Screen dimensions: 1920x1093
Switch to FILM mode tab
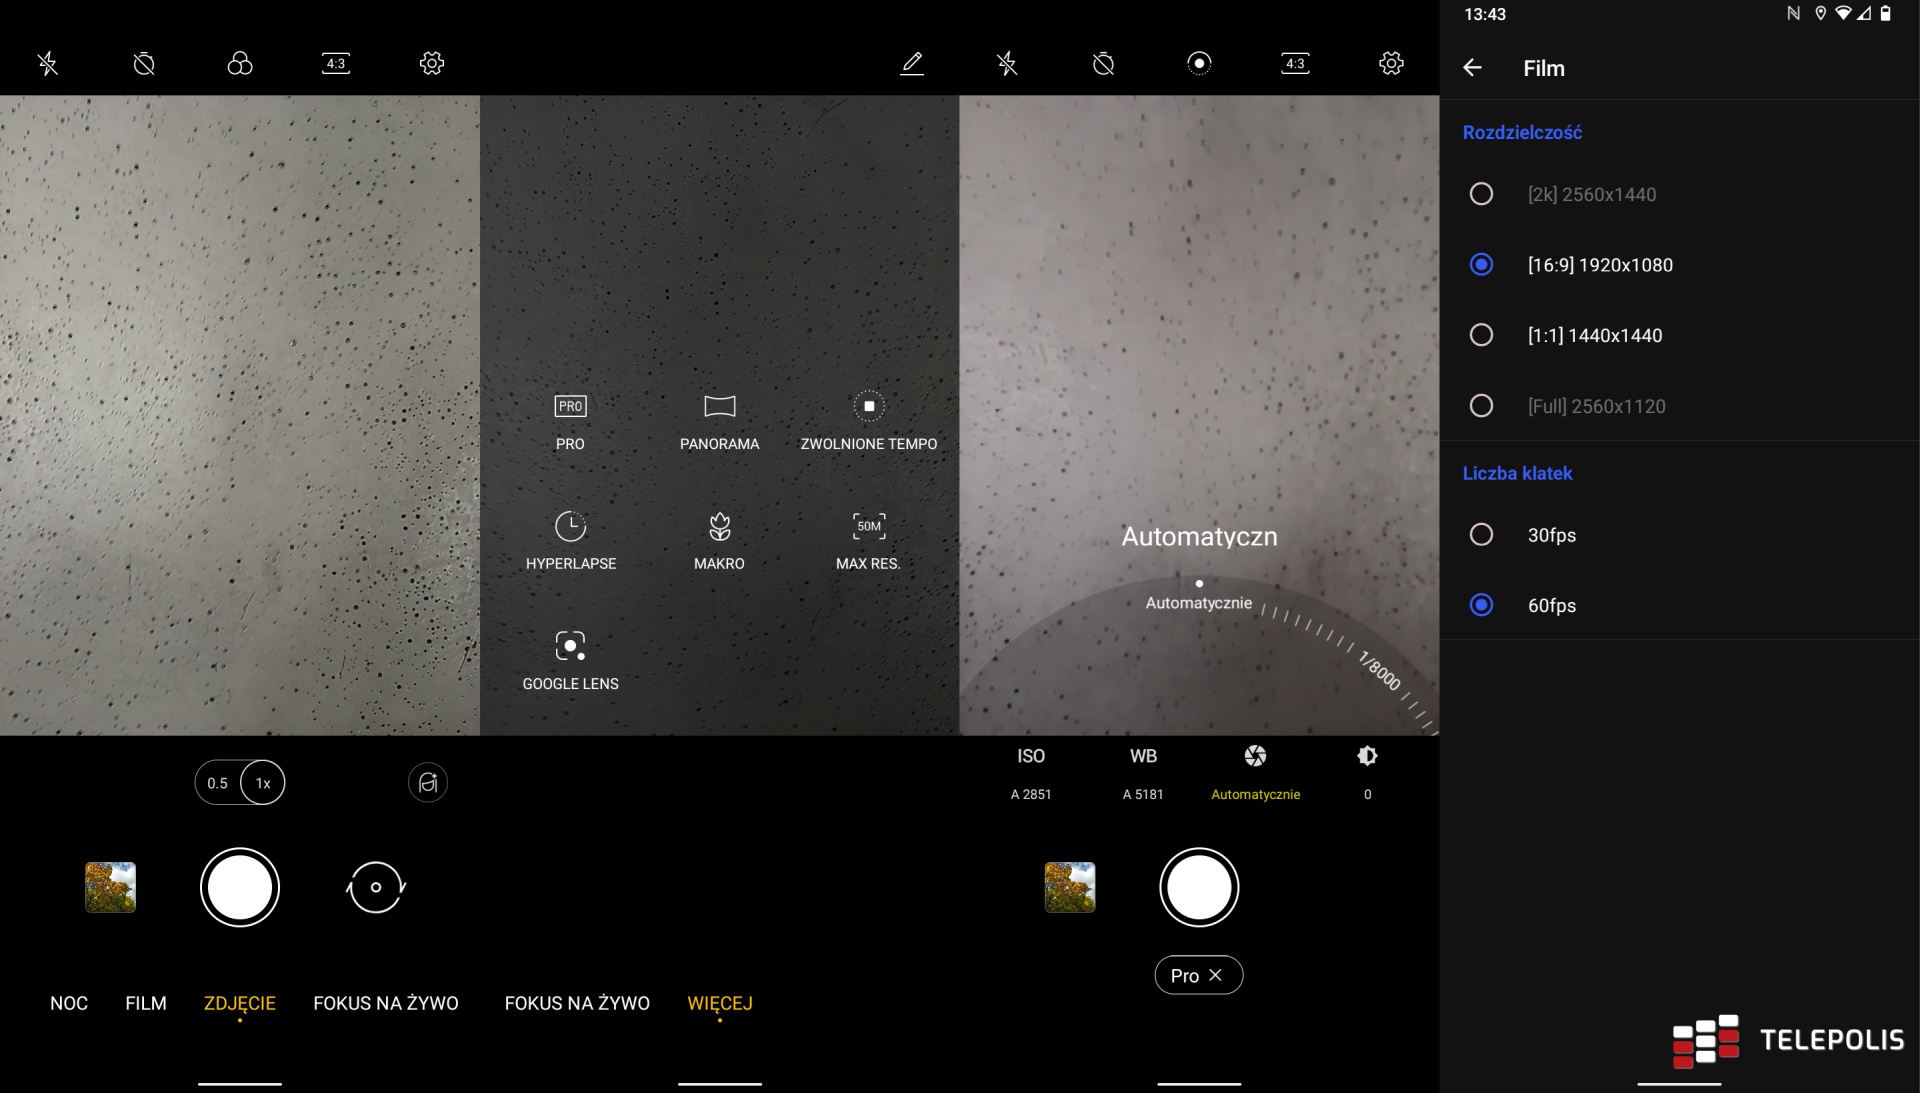click(x=146, y=1003)
